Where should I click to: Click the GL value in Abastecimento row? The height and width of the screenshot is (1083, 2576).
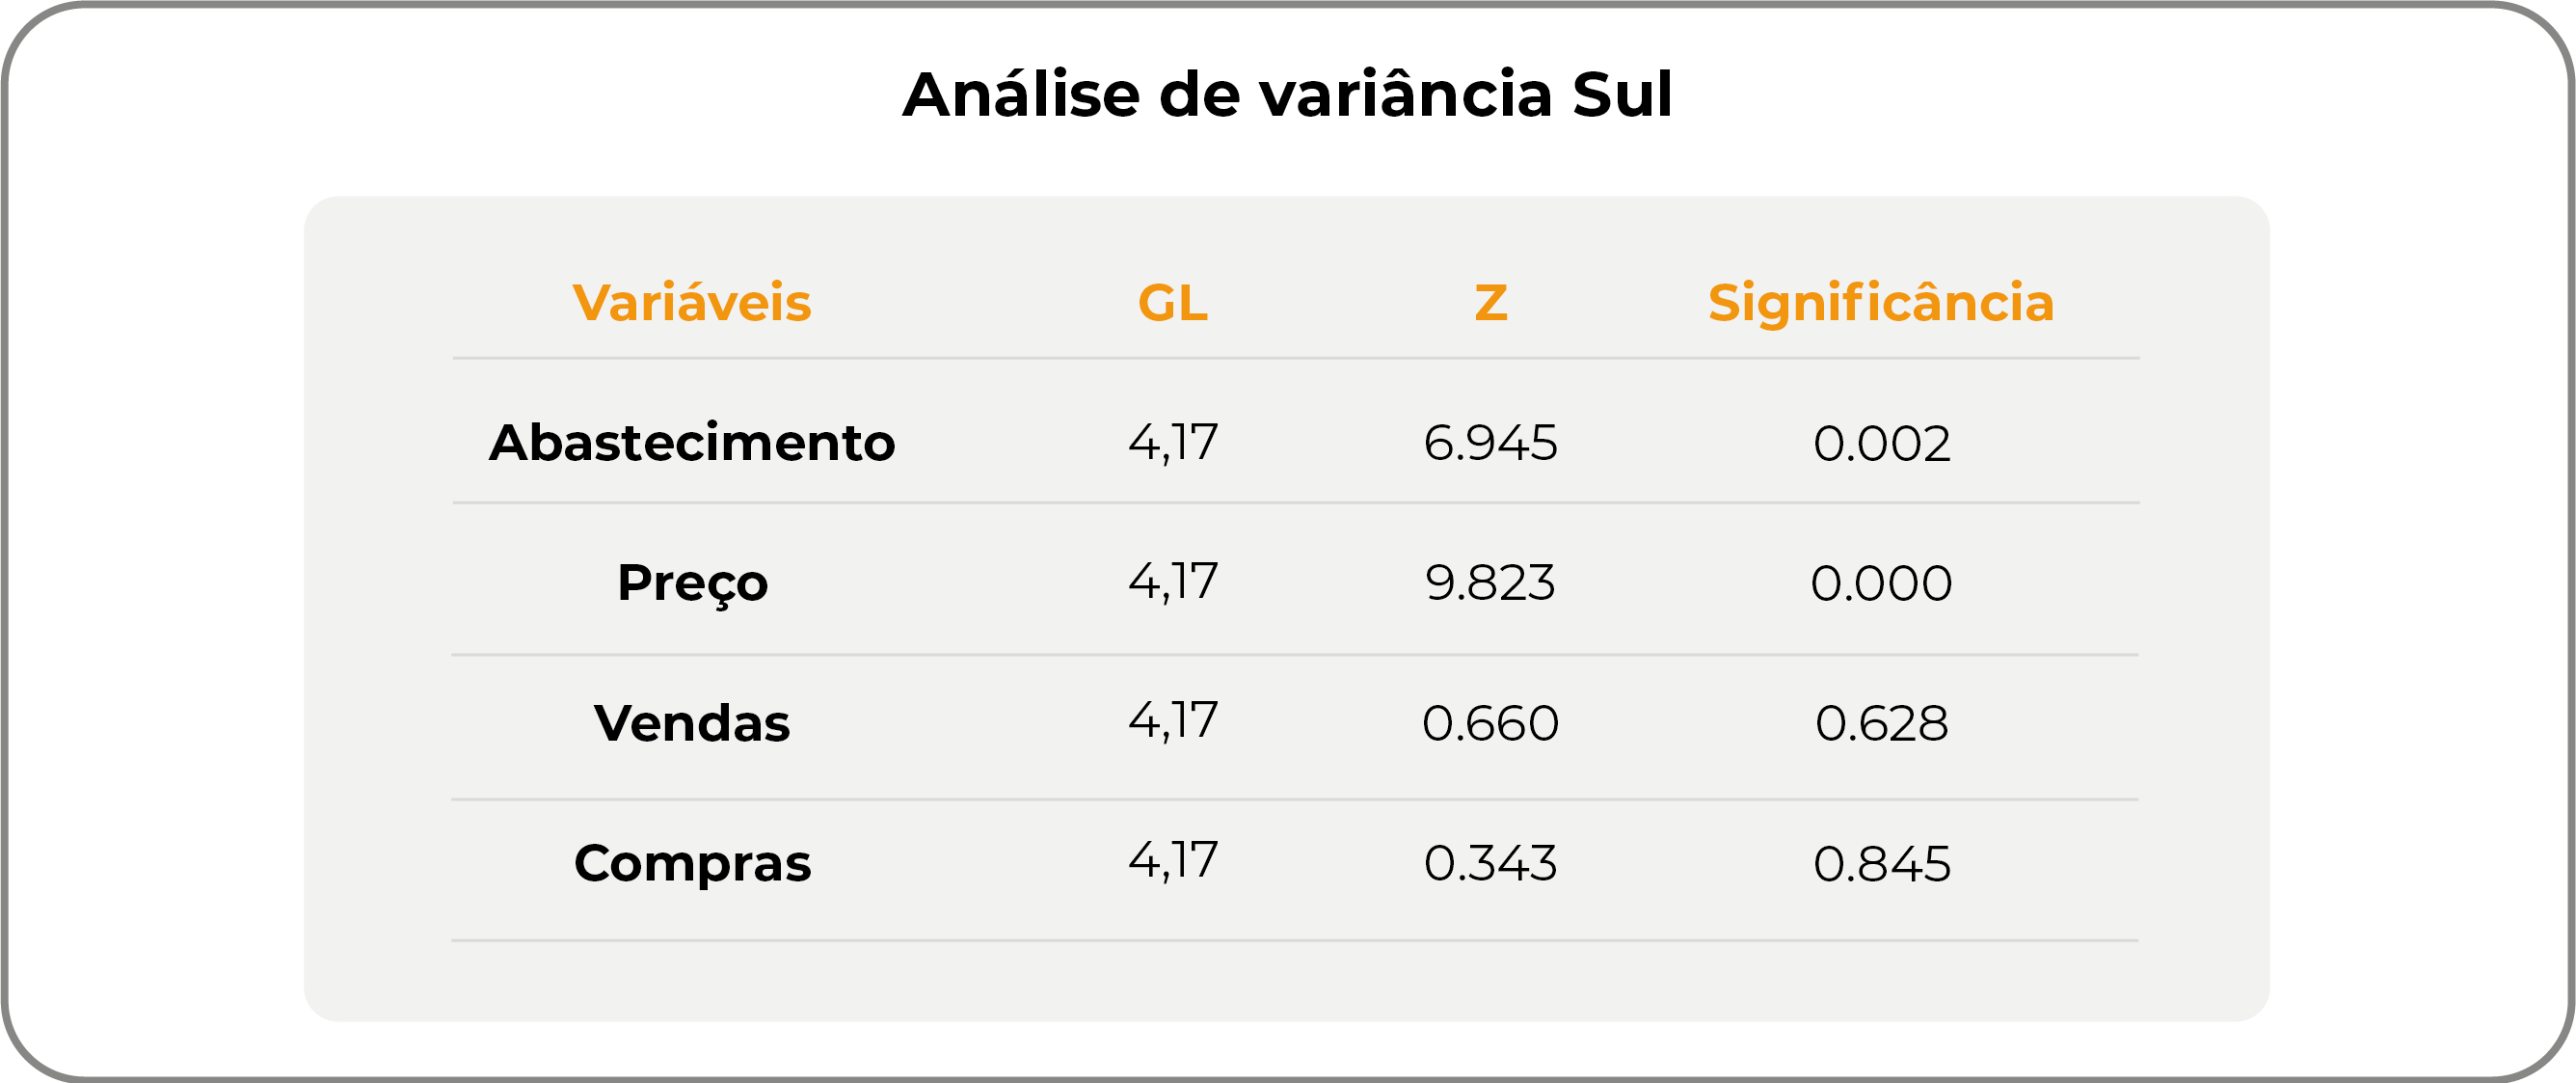pyautogui.click(x=1172, y=443)
